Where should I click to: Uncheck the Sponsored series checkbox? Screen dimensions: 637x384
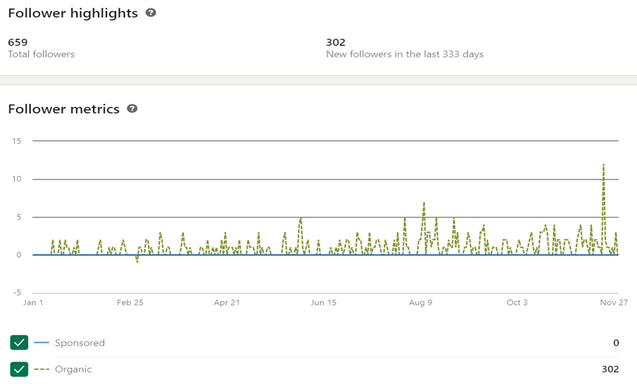pos(19,343)
